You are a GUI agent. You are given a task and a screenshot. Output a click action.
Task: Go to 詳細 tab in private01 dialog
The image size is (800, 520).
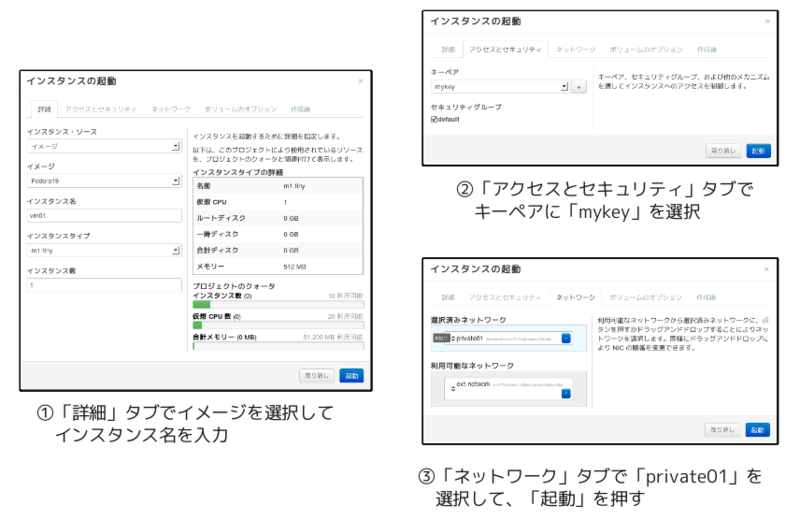[x=448, y=298]
